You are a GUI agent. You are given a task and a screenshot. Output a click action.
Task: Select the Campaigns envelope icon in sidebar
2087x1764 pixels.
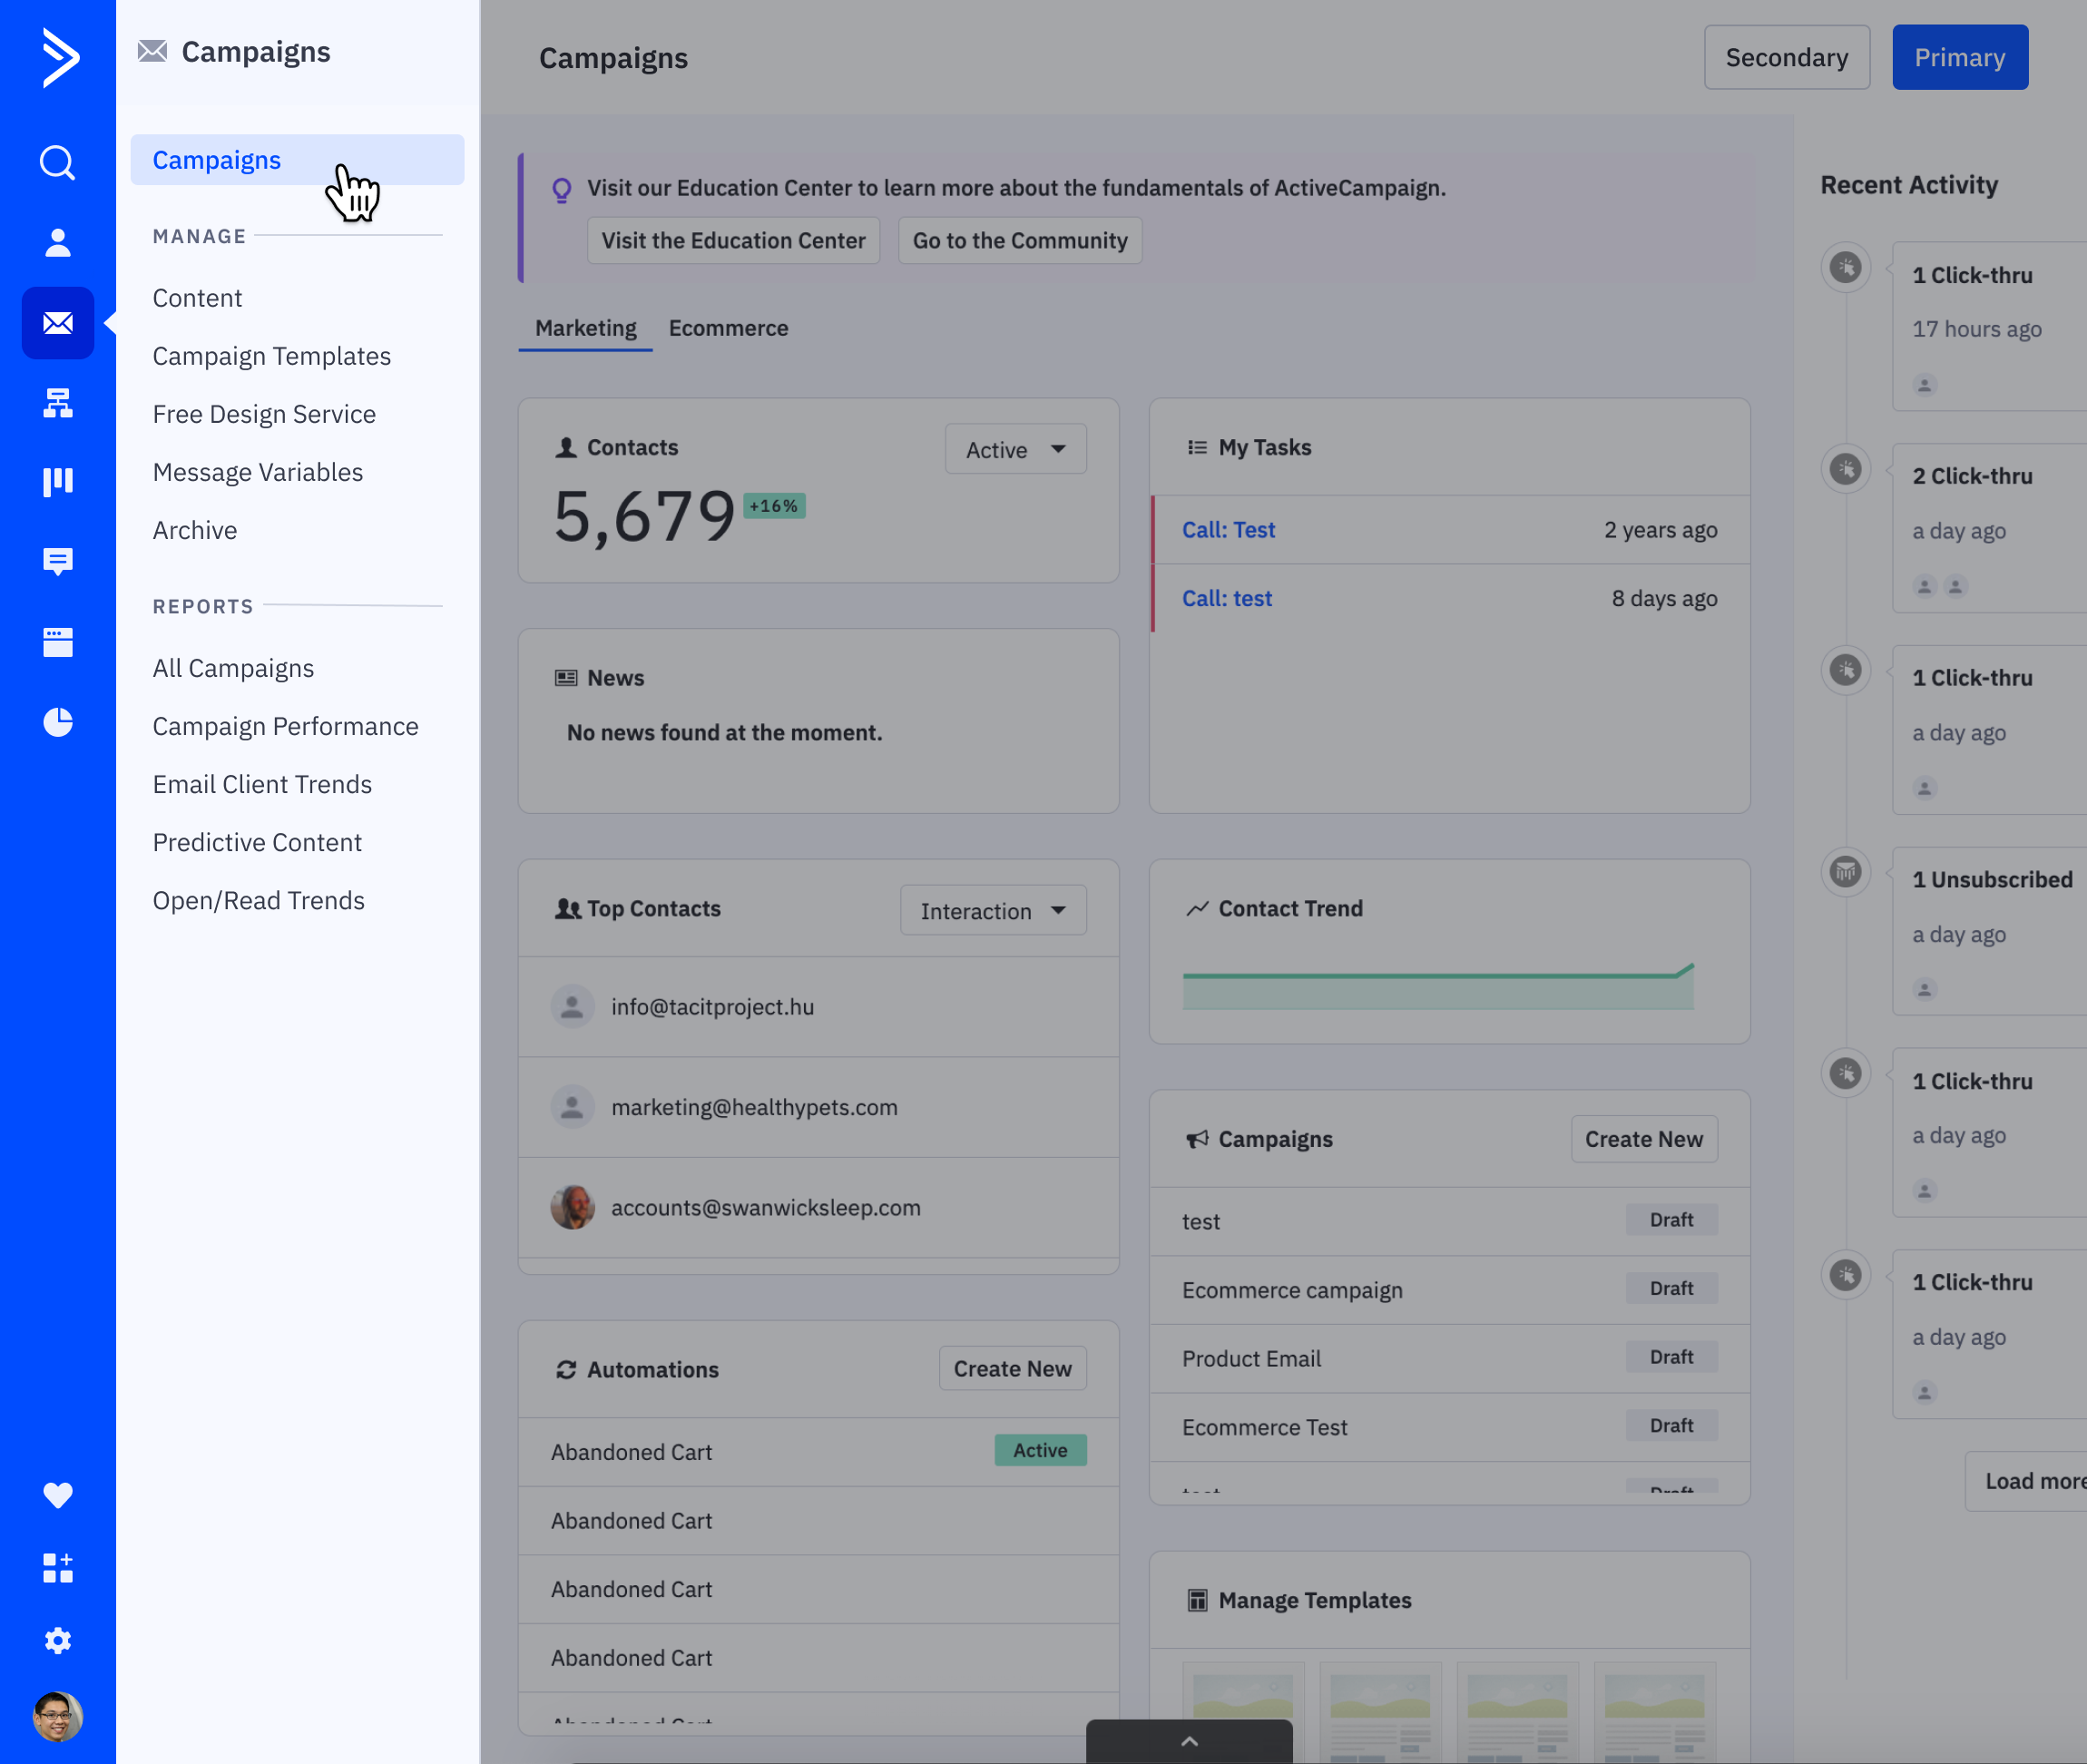(x=58, y=323)
